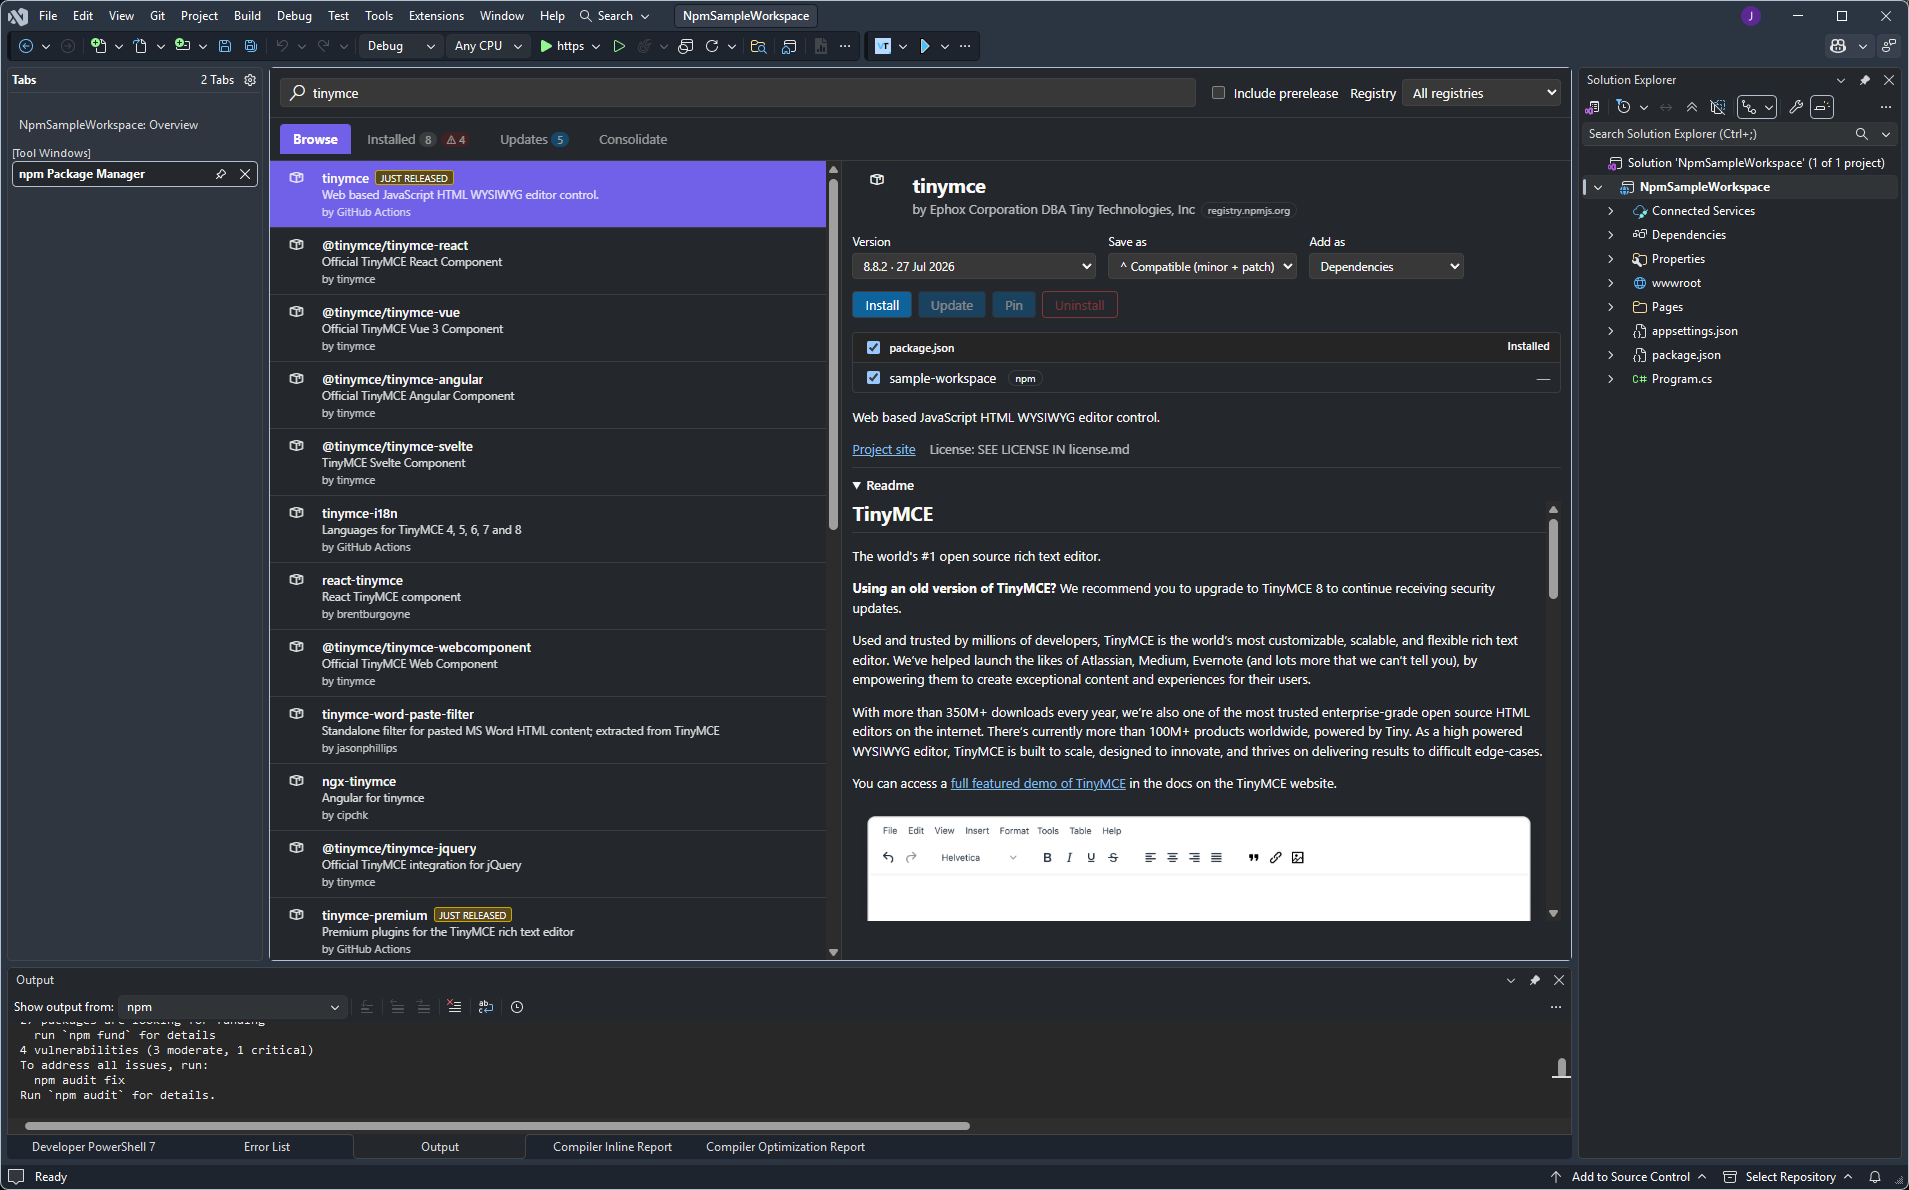This screenshot has height=1190, width=1909.
Task: Click the browser refresh/restart icon in toolbar
Action: tap(712, 46)
